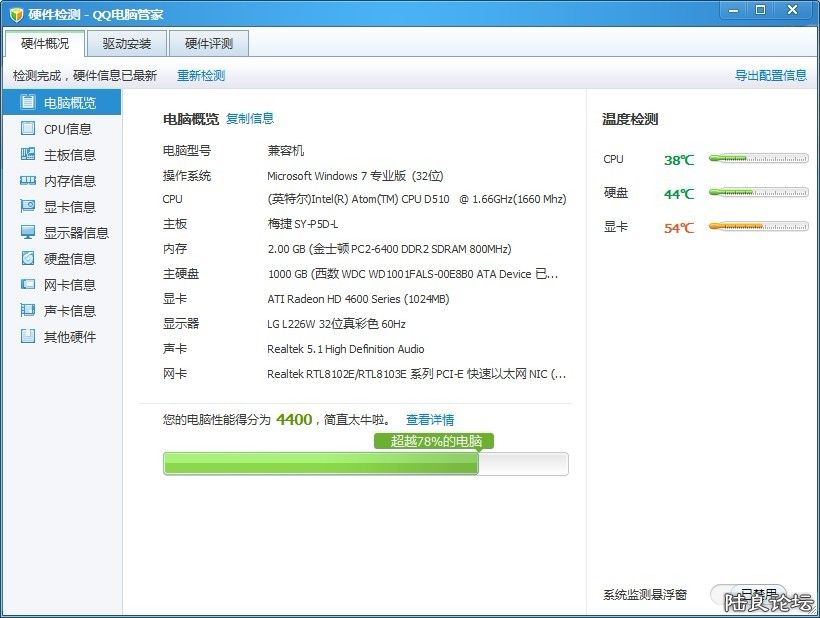The image size is (820, 618).
Task: Click the 内存信息 memory icon
Action: 27,181
